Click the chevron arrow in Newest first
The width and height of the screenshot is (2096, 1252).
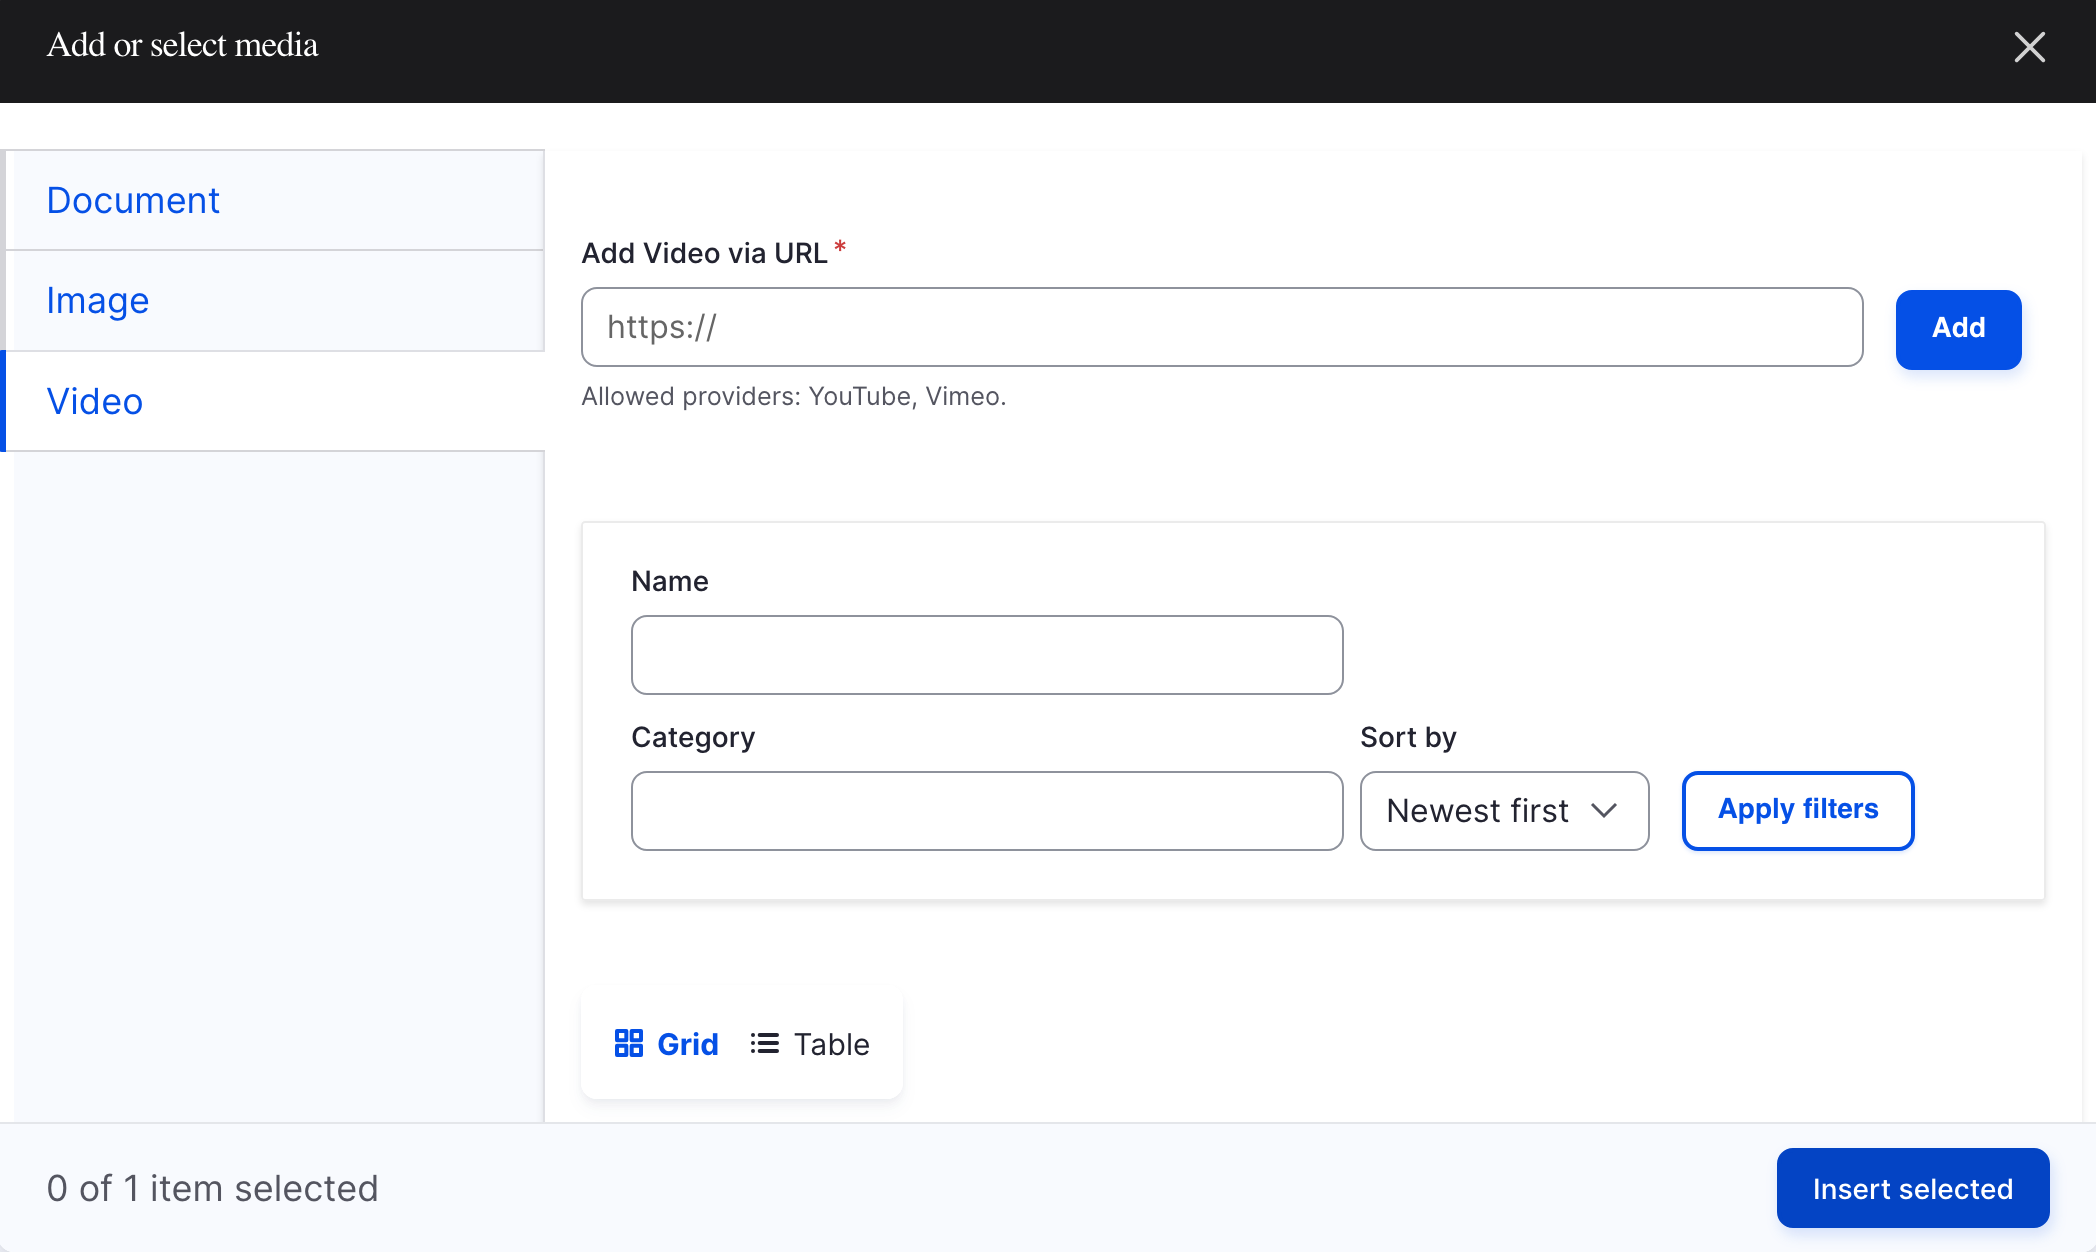click(x=1604, y=811)
